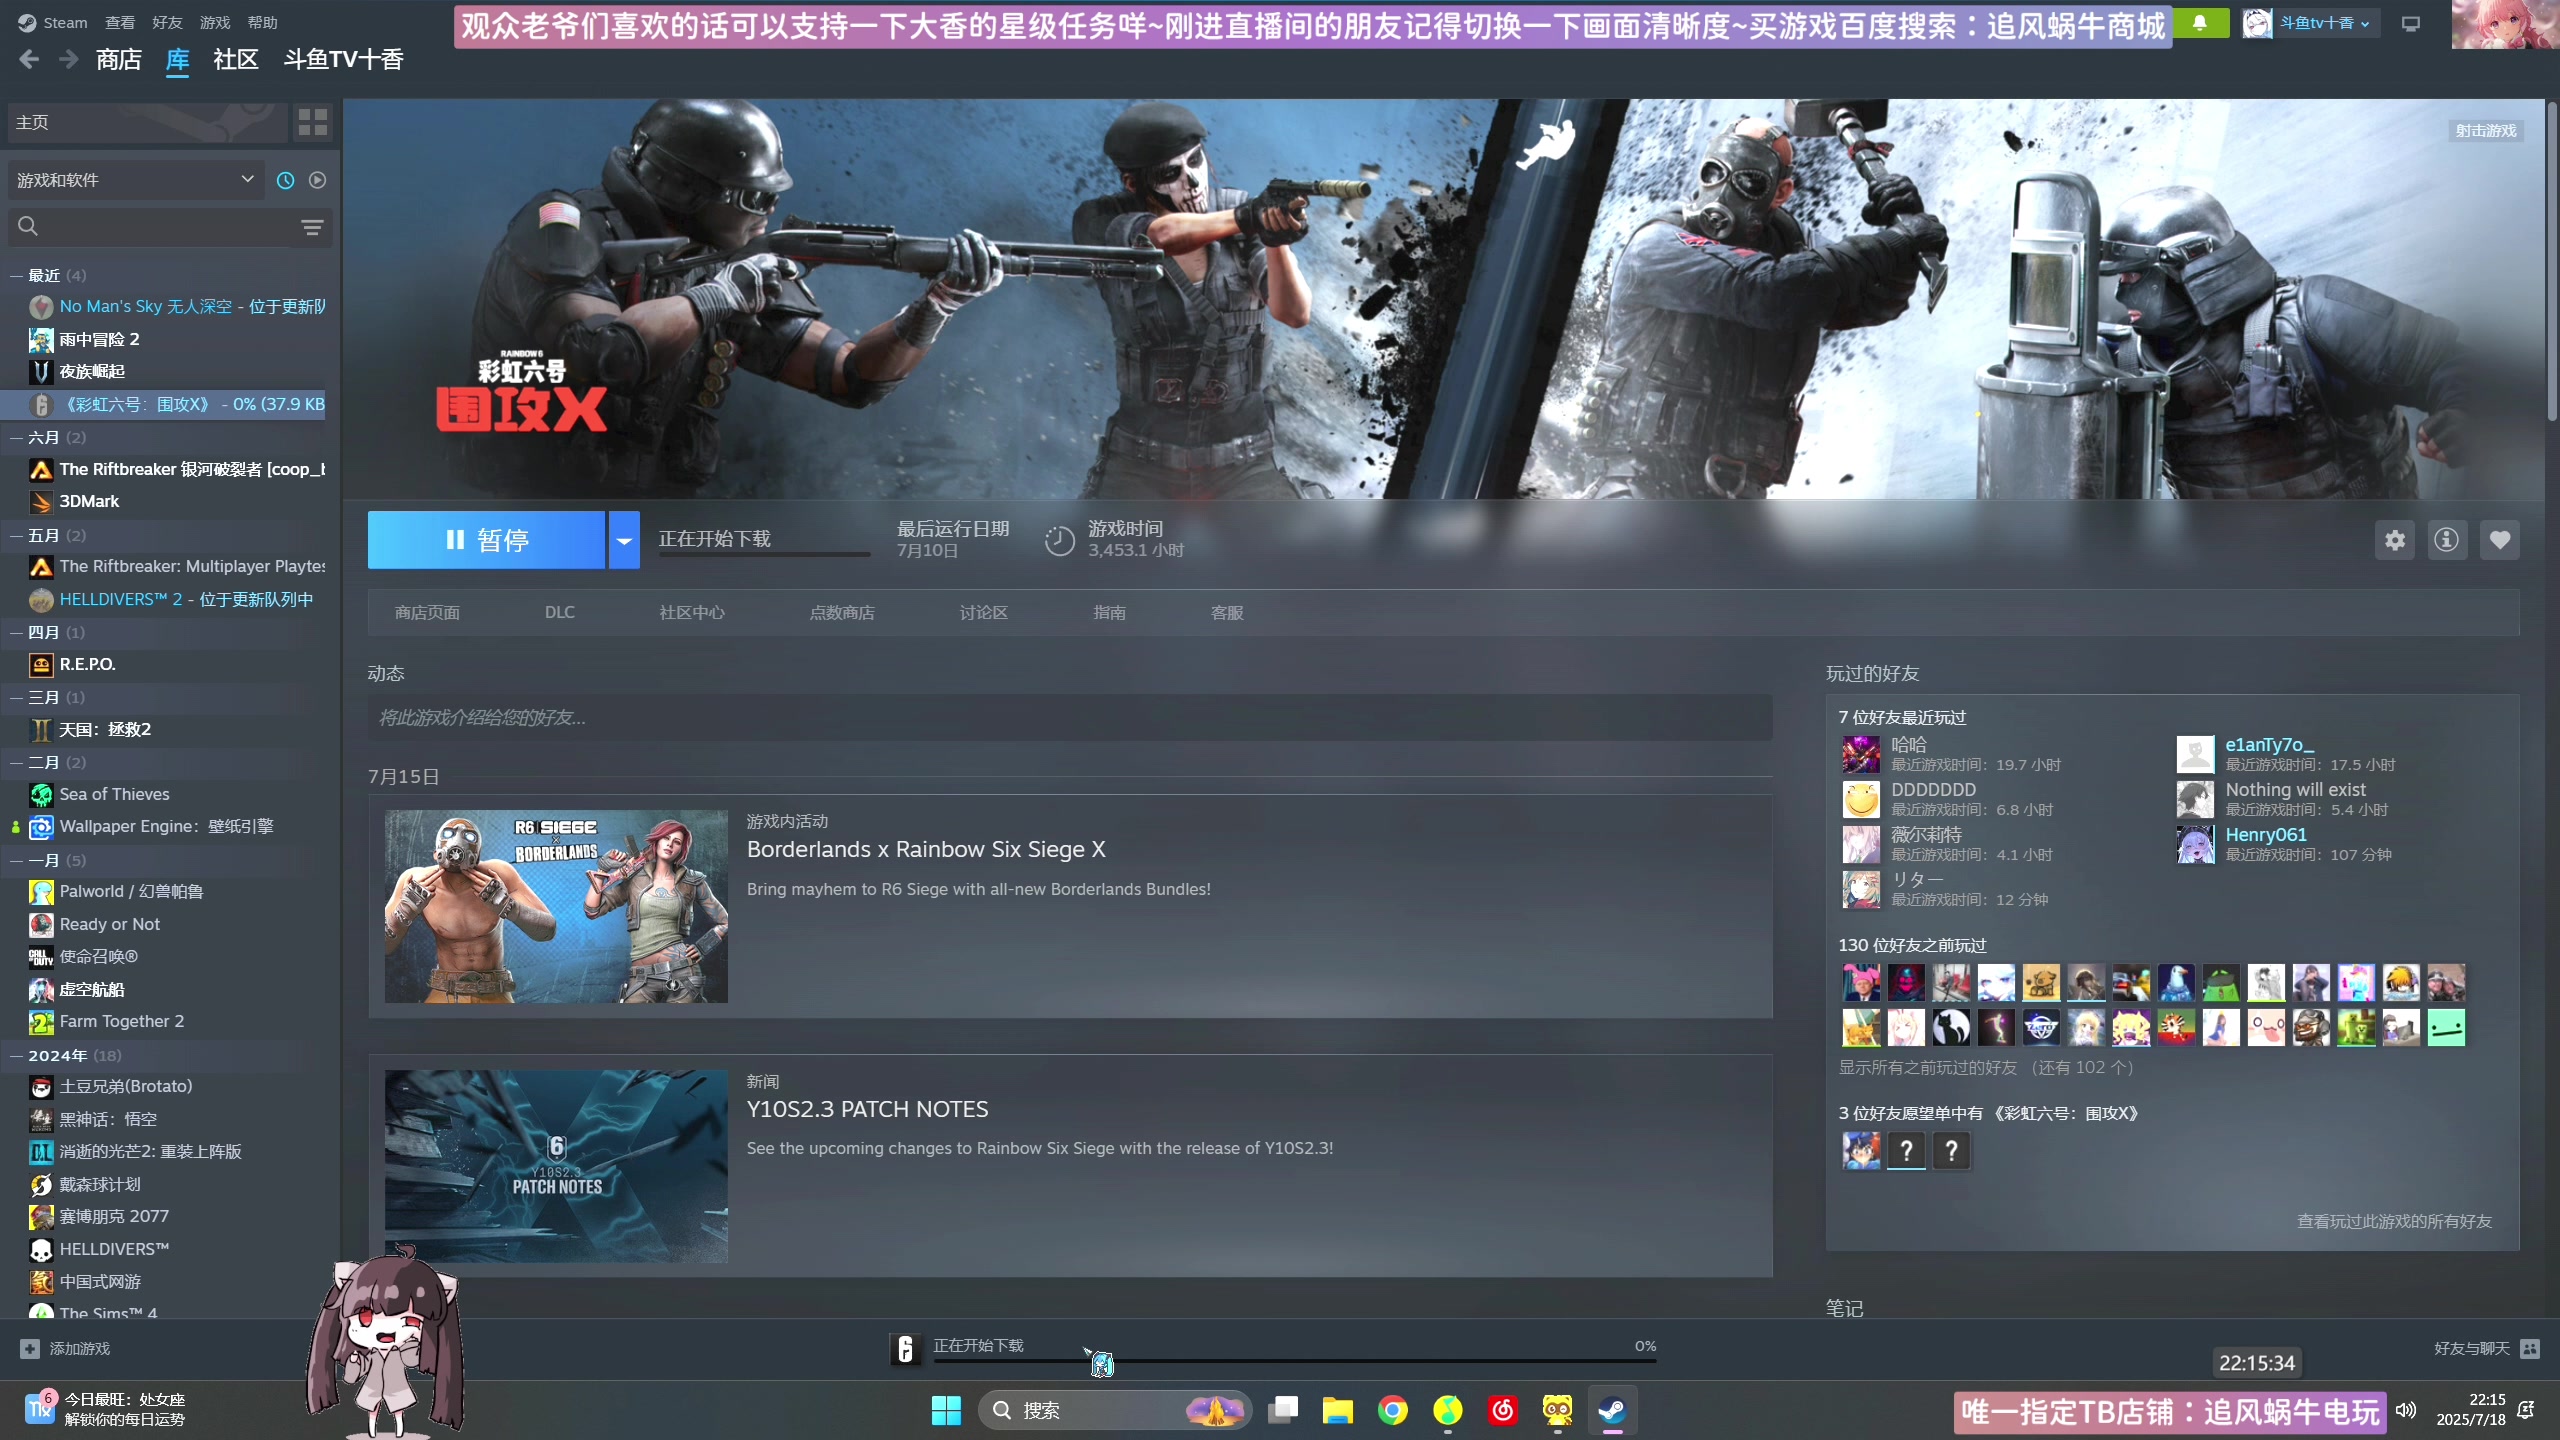Toggle Big Picture mode icon
The image size is (2560, 1440).
(2411, 23)
